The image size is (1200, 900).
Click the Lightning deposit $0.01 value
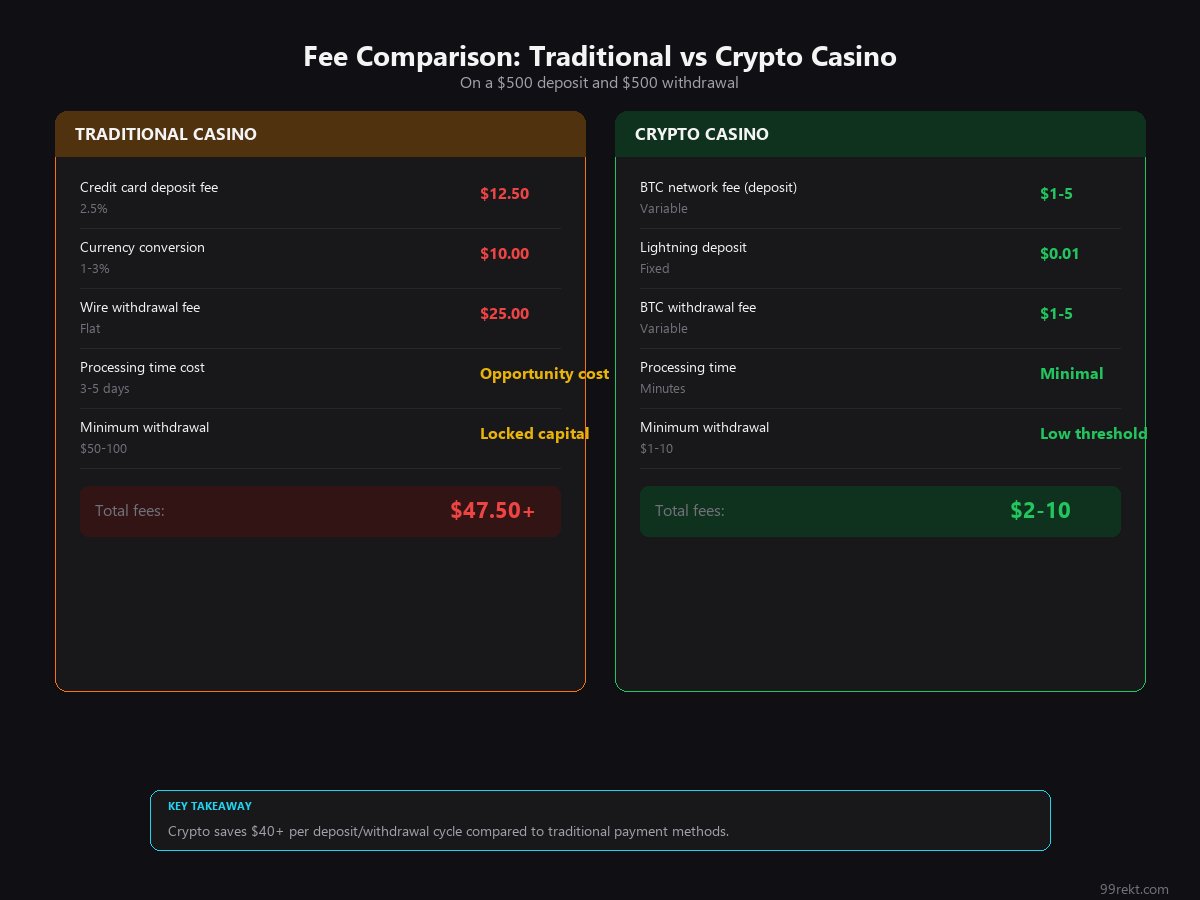tap(1059, 254)
